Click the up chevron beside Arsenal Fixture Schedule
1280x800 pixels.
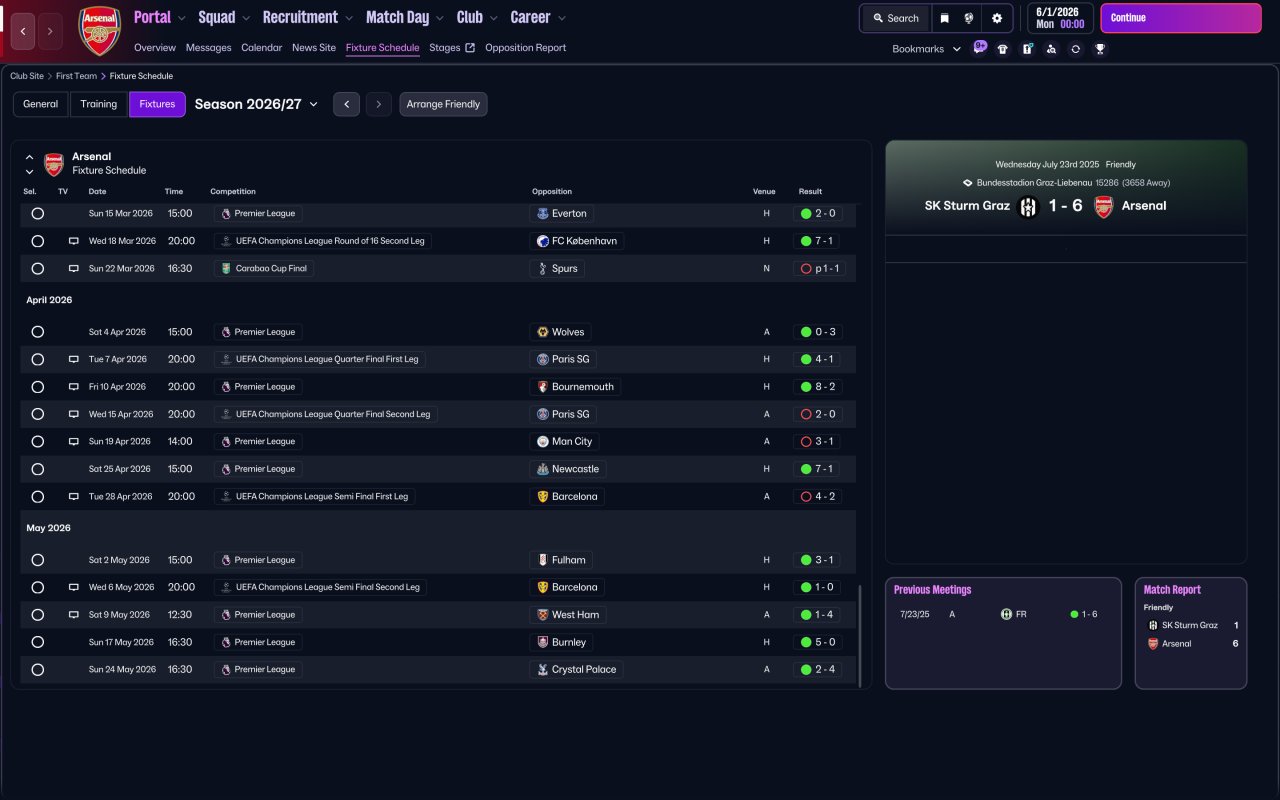click(x=29, y=157)
